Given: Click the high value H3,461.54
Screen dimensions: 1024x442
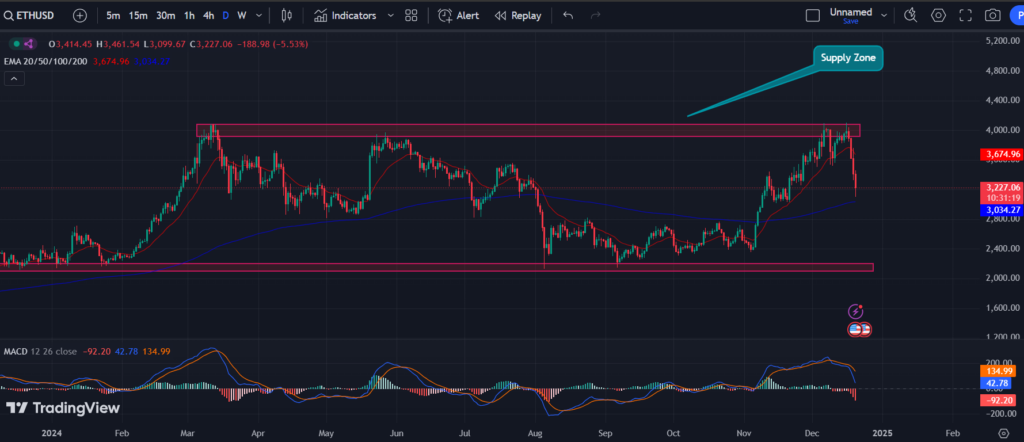Looking at the screenshot, I should tap(118, 44).
